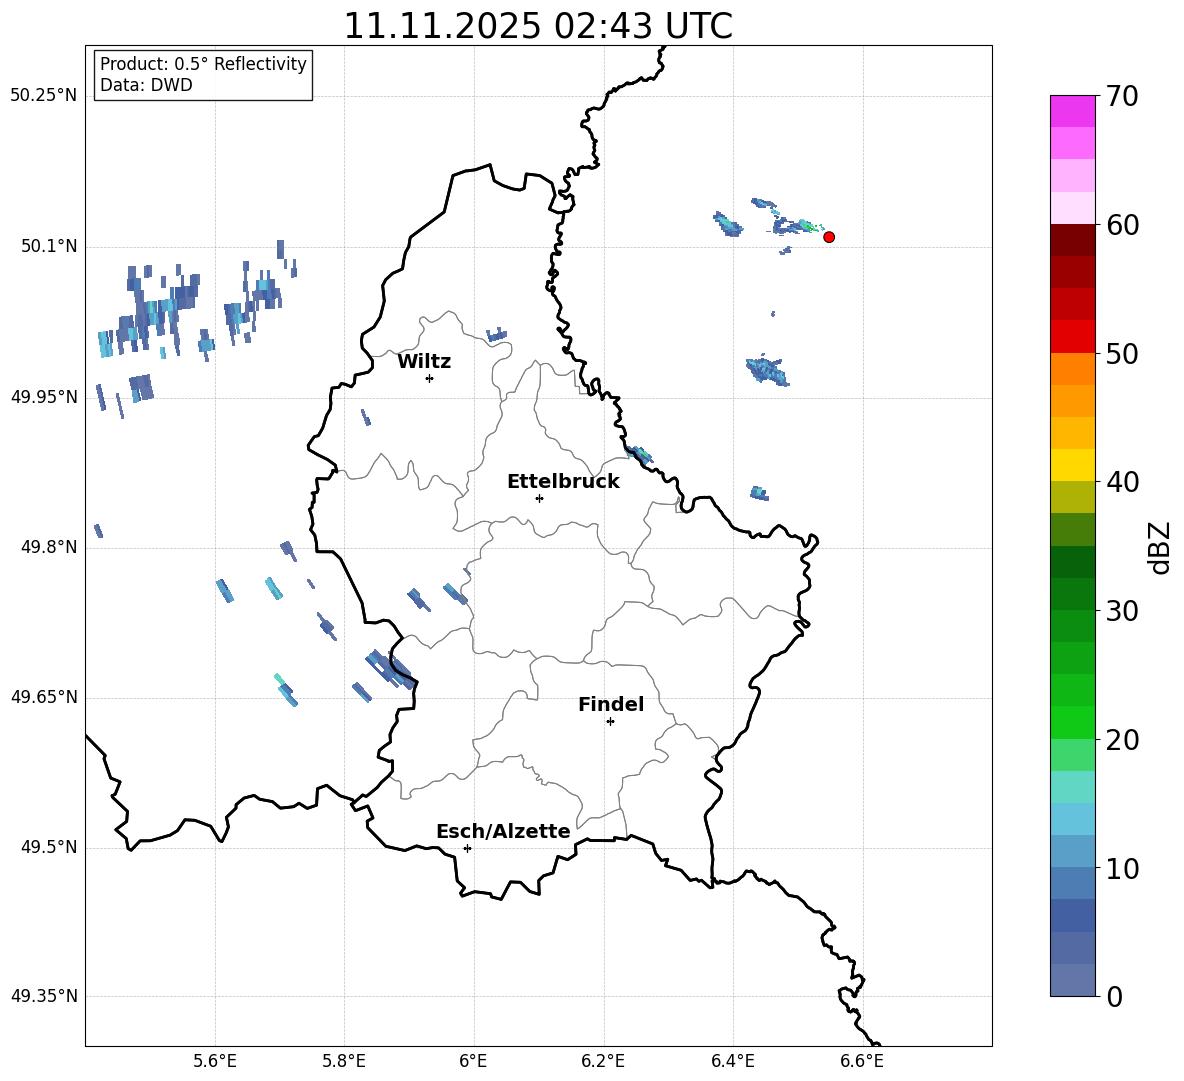The width and height of the screenshot is (1184, 1081).
Task: Click the 0 colorbar tick label
Action: point(1115,997)
